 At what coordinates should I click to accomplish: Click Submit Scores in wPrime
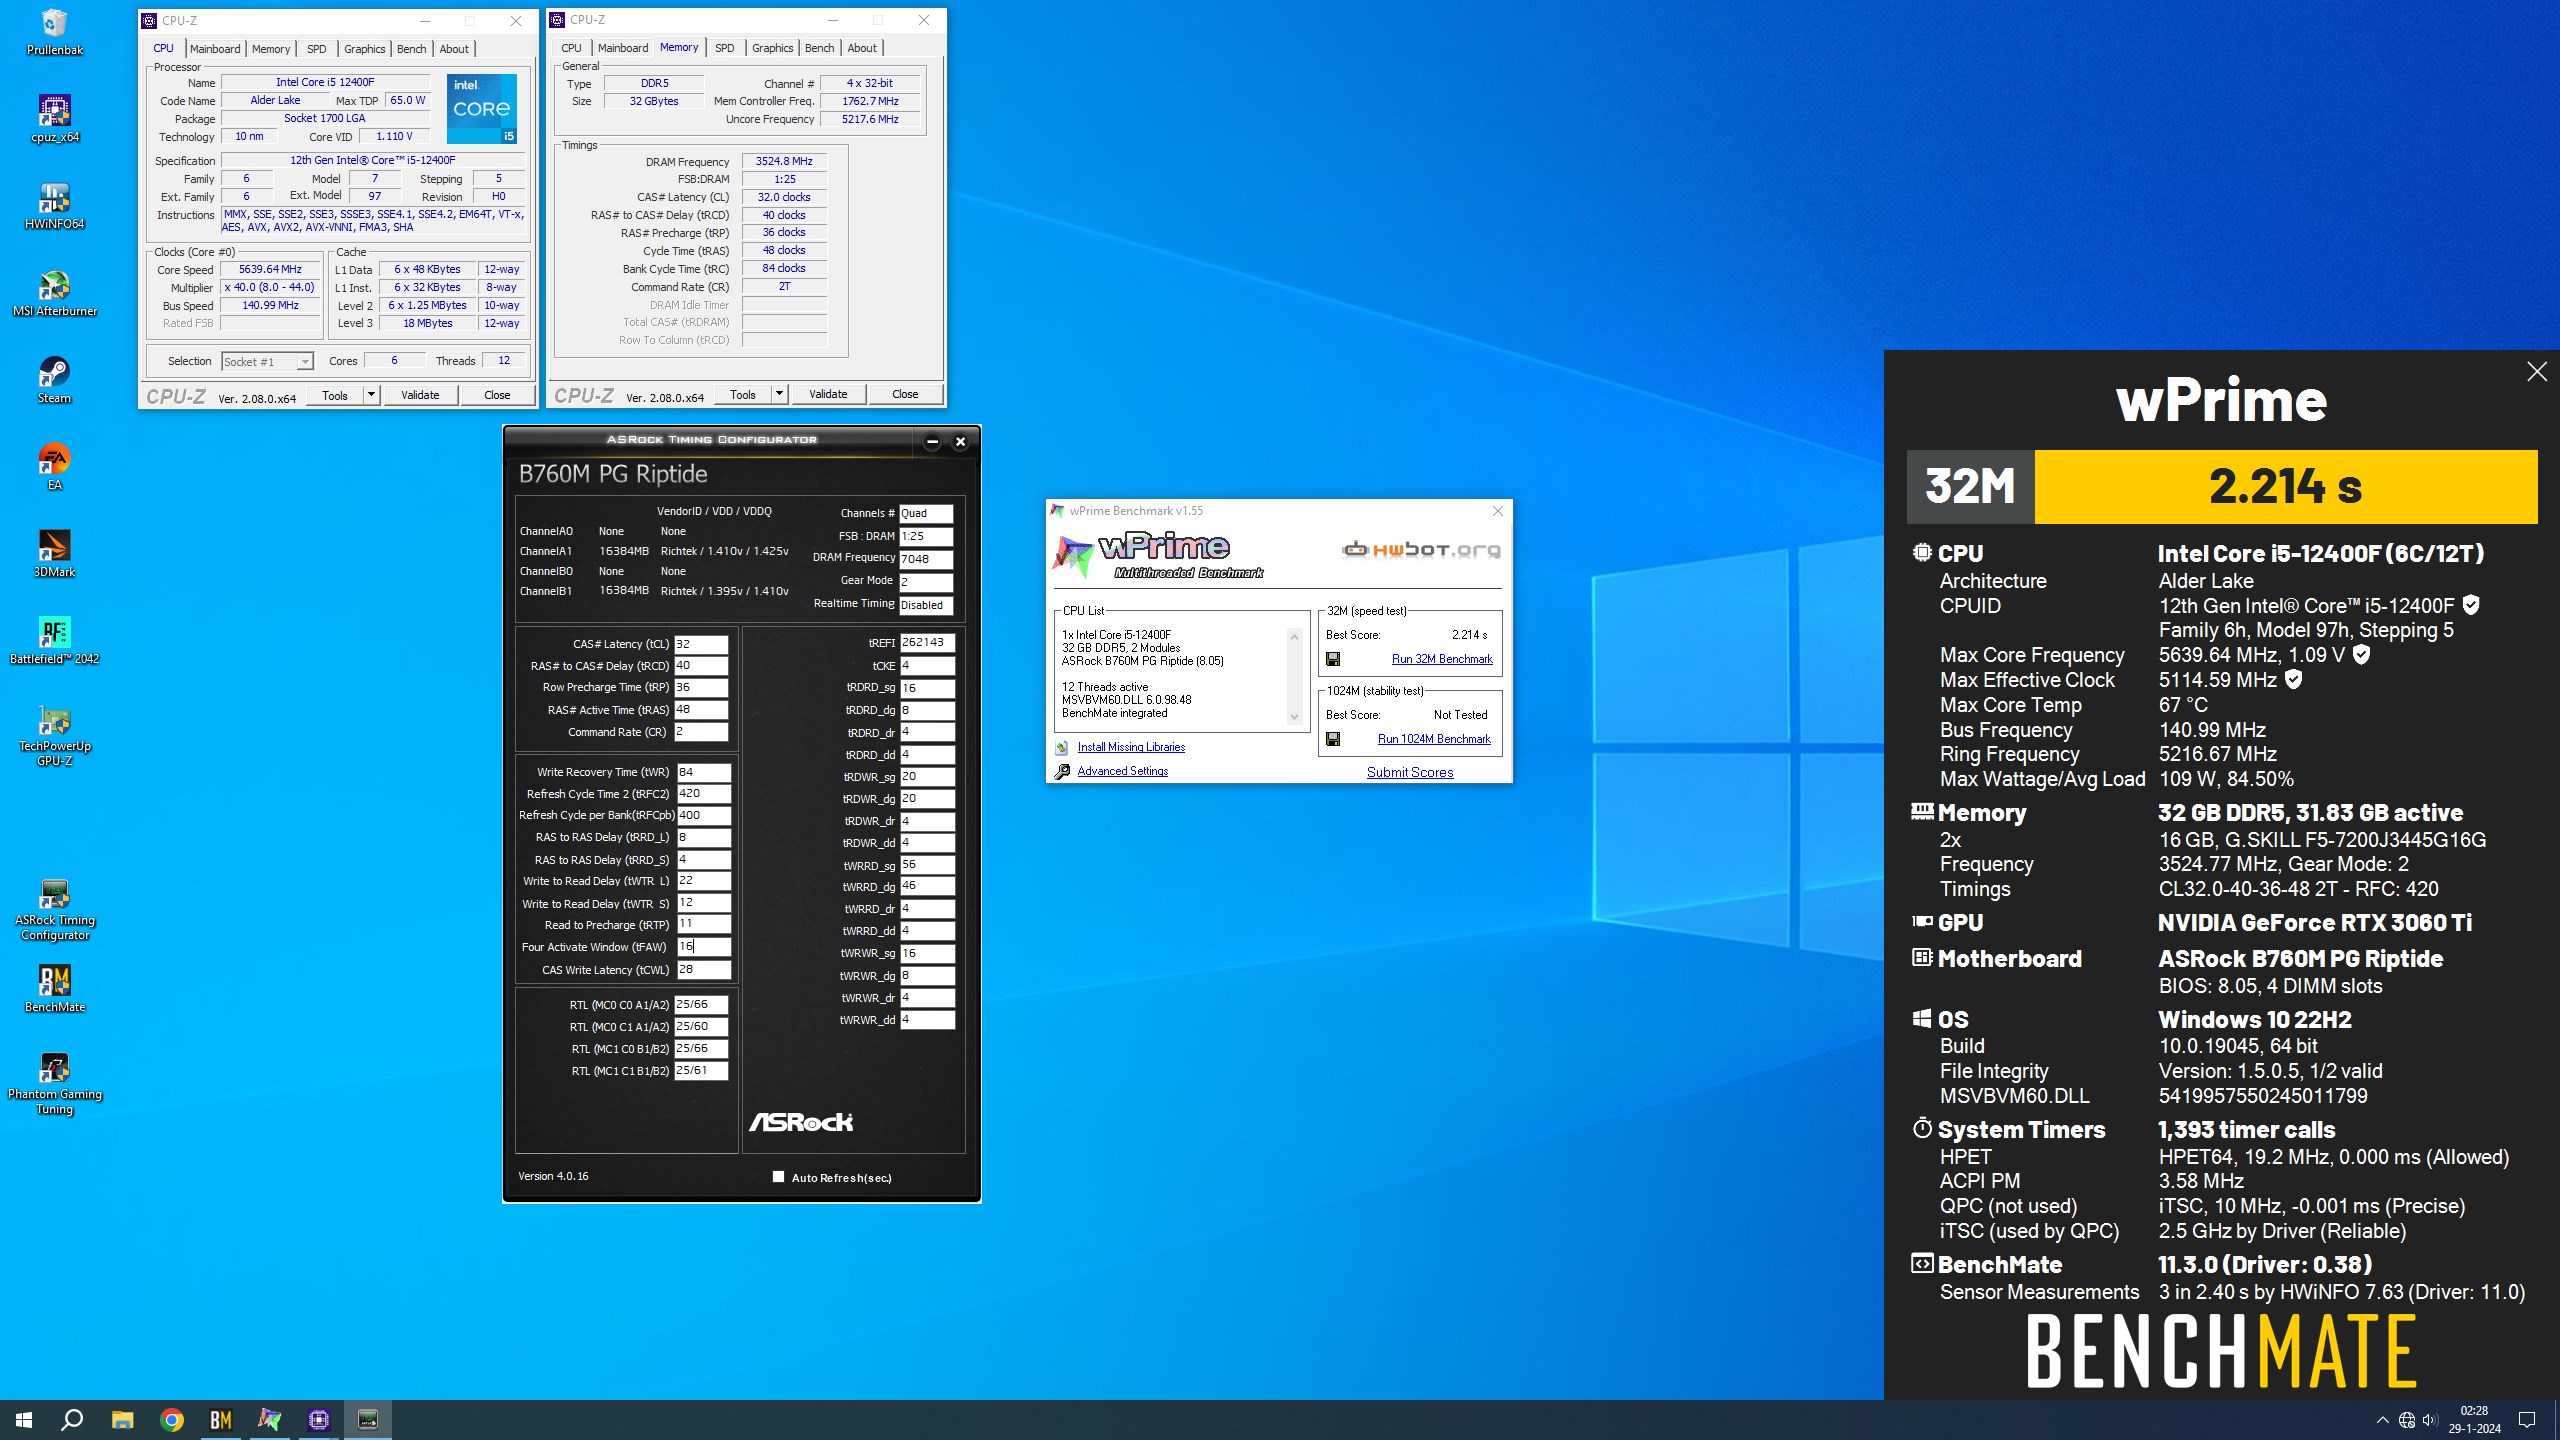(x=1410, y=772)
